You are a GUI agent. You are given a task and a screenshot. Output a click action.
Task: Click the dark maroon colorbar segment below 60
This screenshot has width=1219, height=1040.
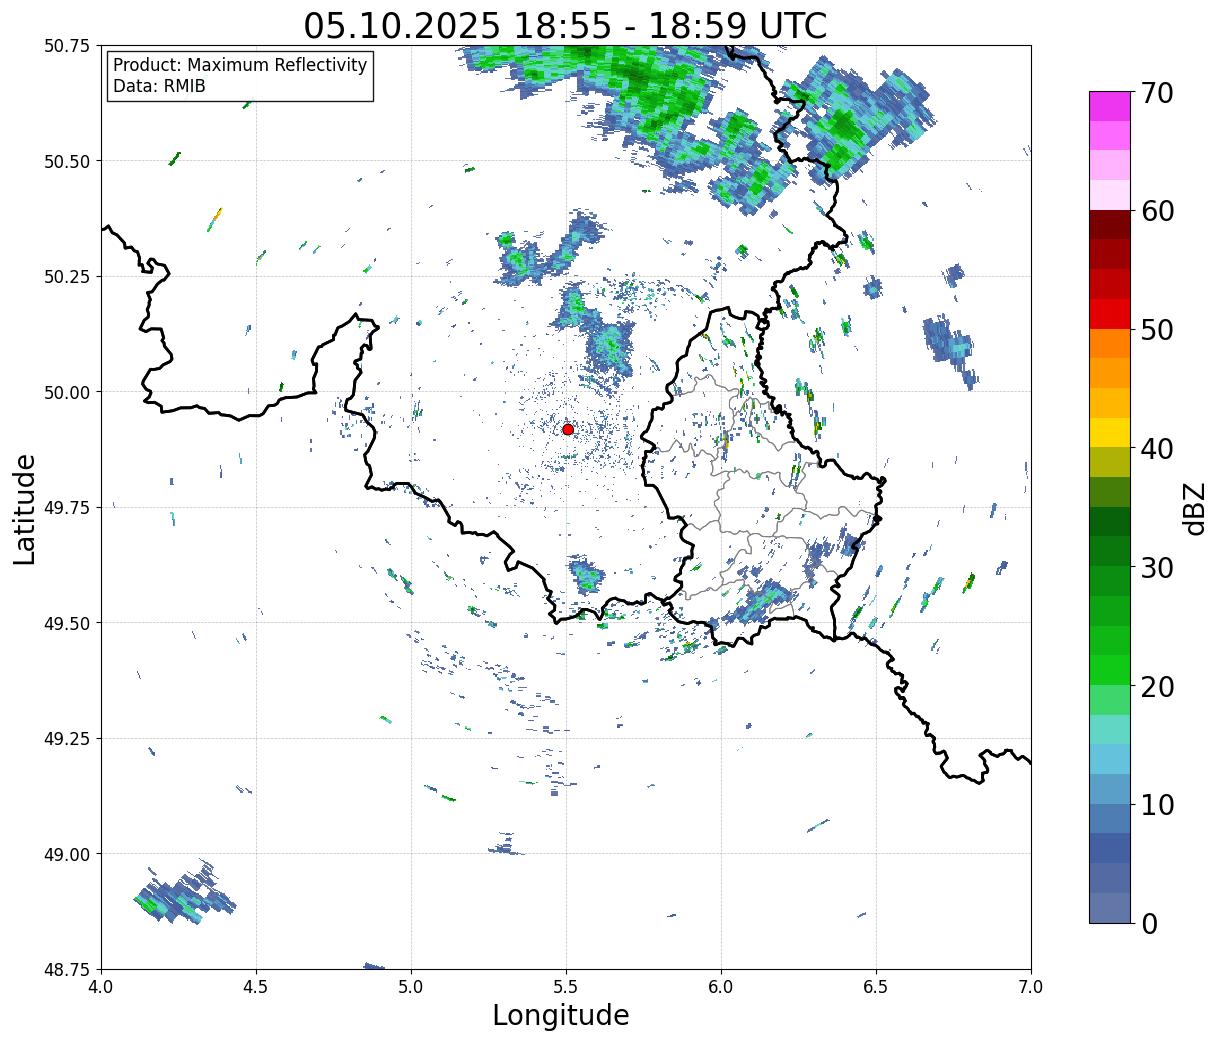coord(1110,225)
